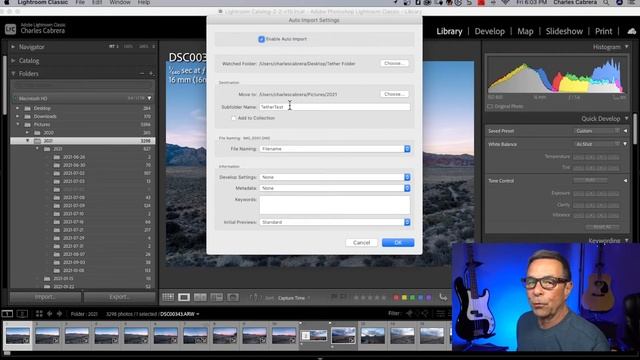This screenshot has height=360, width=640.
Task: Jump to grid view from filmstrip bar icon
Action: [39, 313]
